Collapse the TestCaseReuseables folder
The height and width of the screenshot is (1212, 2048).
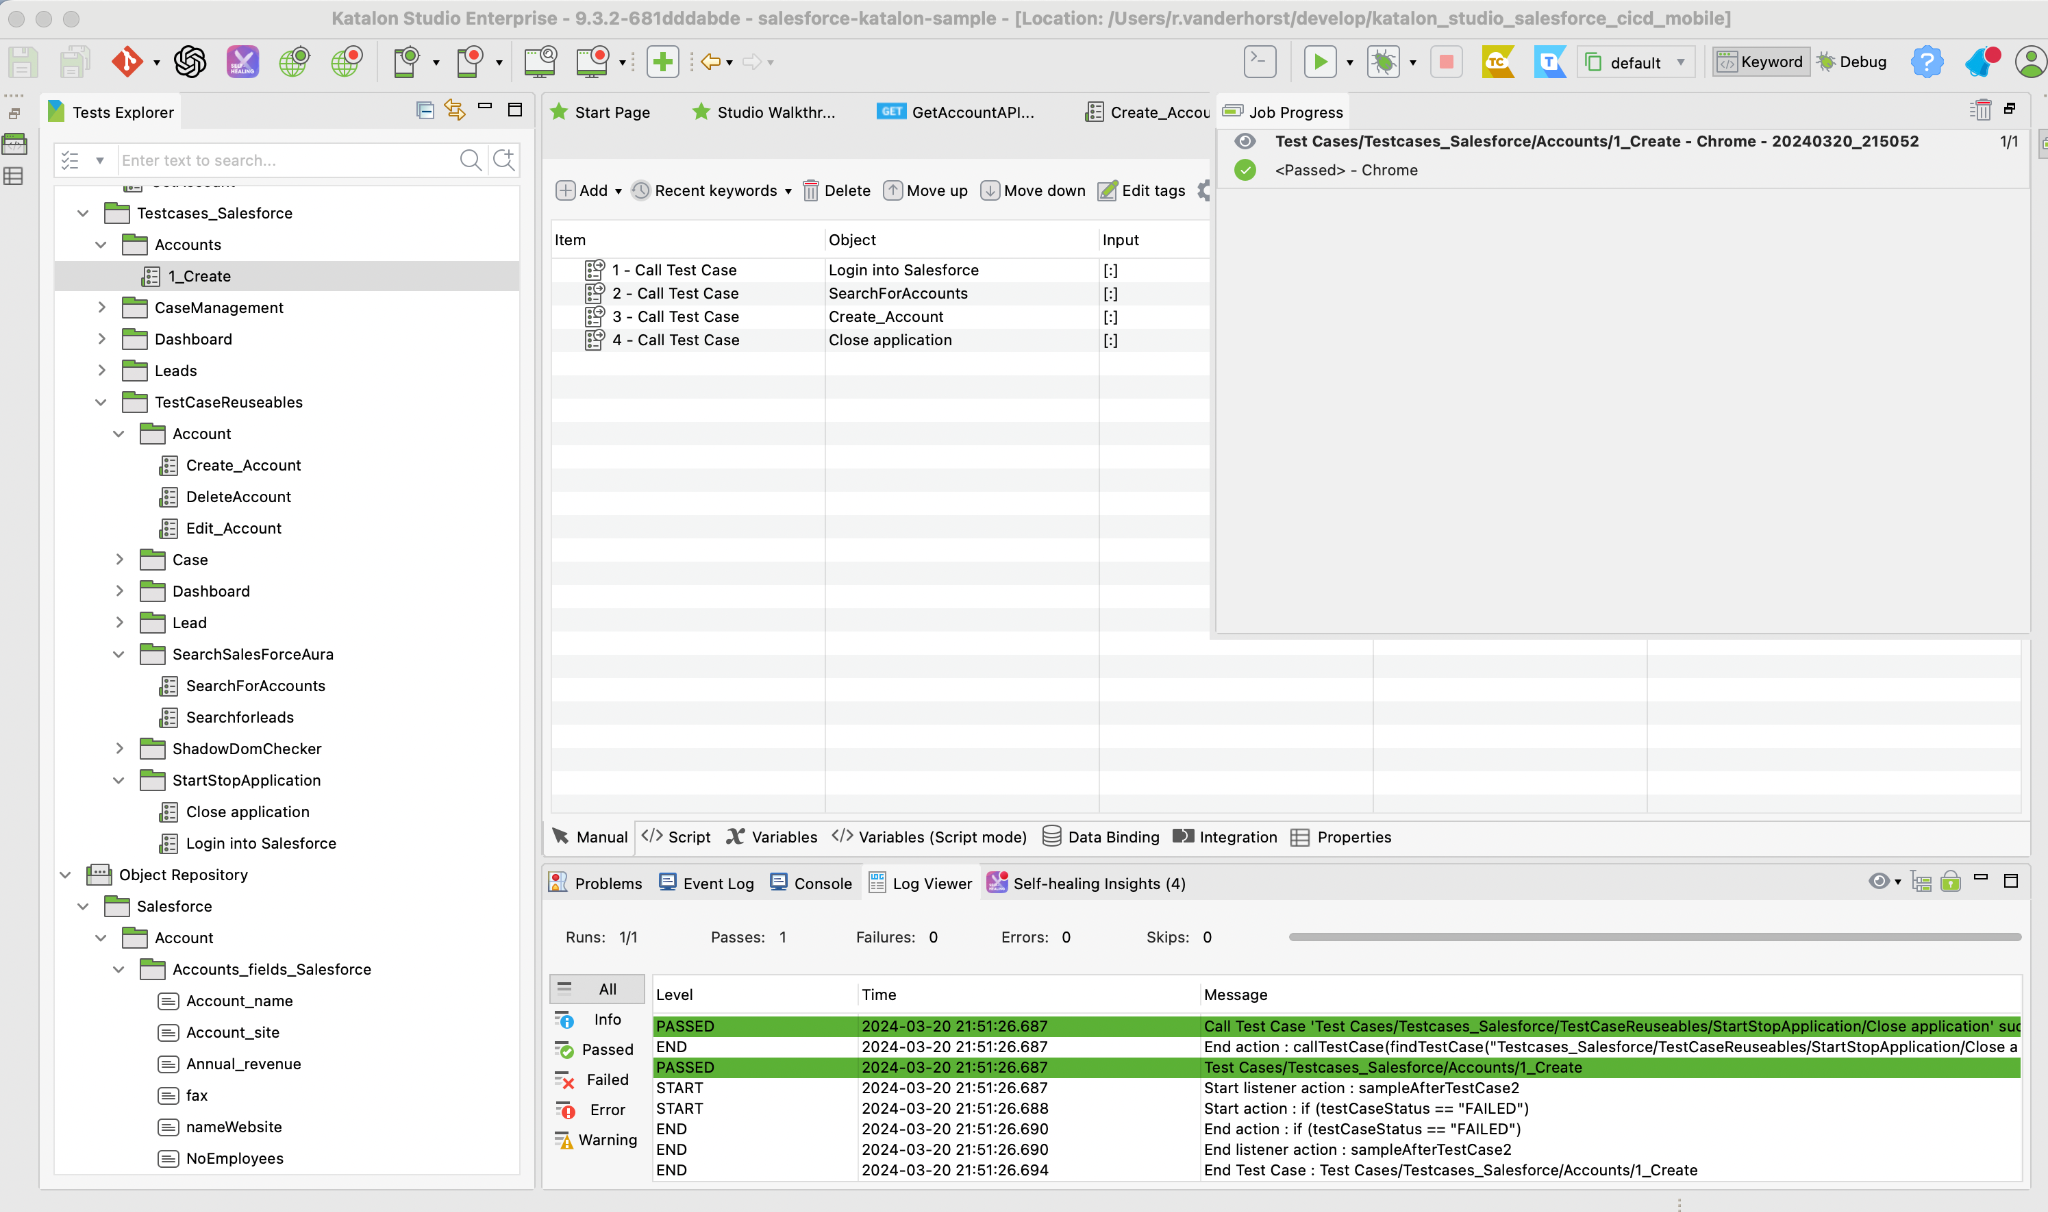(101, 402)
